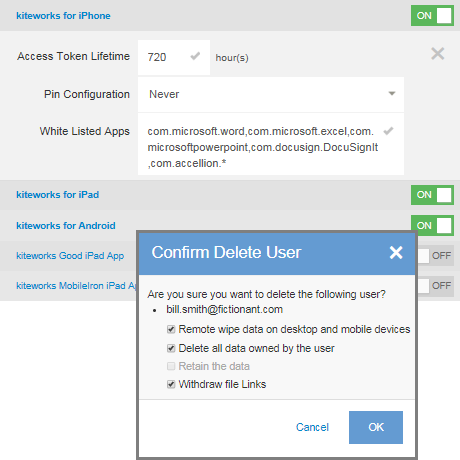Click the White Listed Apps label

tap(85, 131)
